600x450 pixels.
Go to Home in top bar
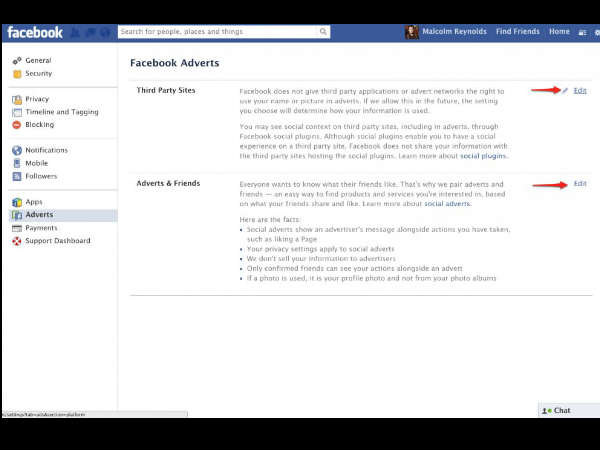coord(559,31)
